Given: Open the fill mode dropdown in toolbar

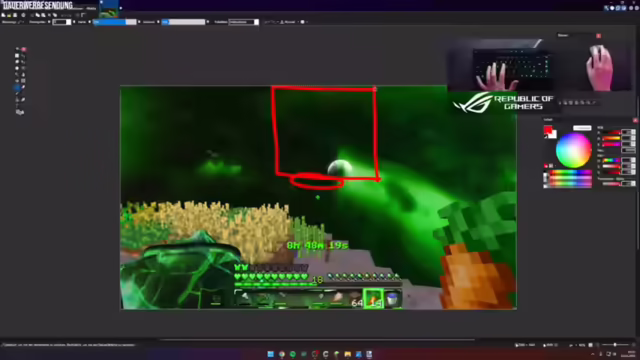Looking at the screenshot, I should pyautogui.click(x=243, y=22).
